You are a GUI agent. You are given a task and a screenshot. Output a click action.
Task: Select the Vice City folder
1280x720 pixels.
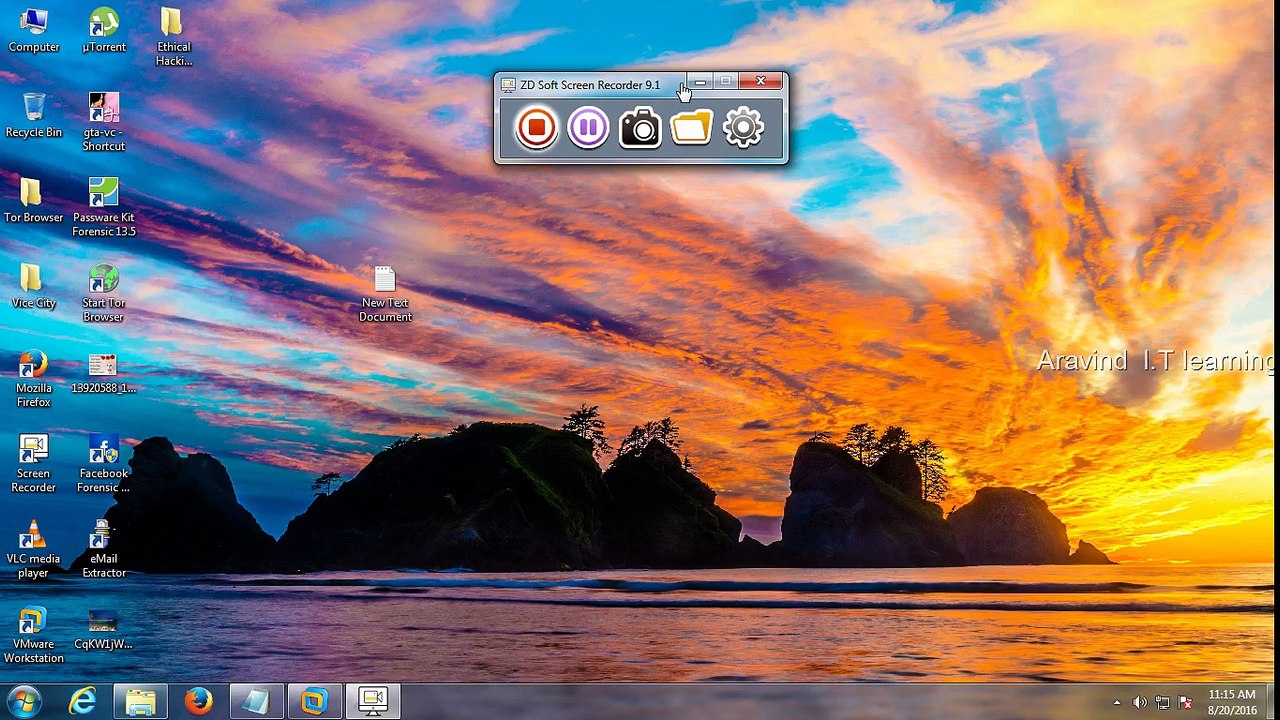(34, 286)
